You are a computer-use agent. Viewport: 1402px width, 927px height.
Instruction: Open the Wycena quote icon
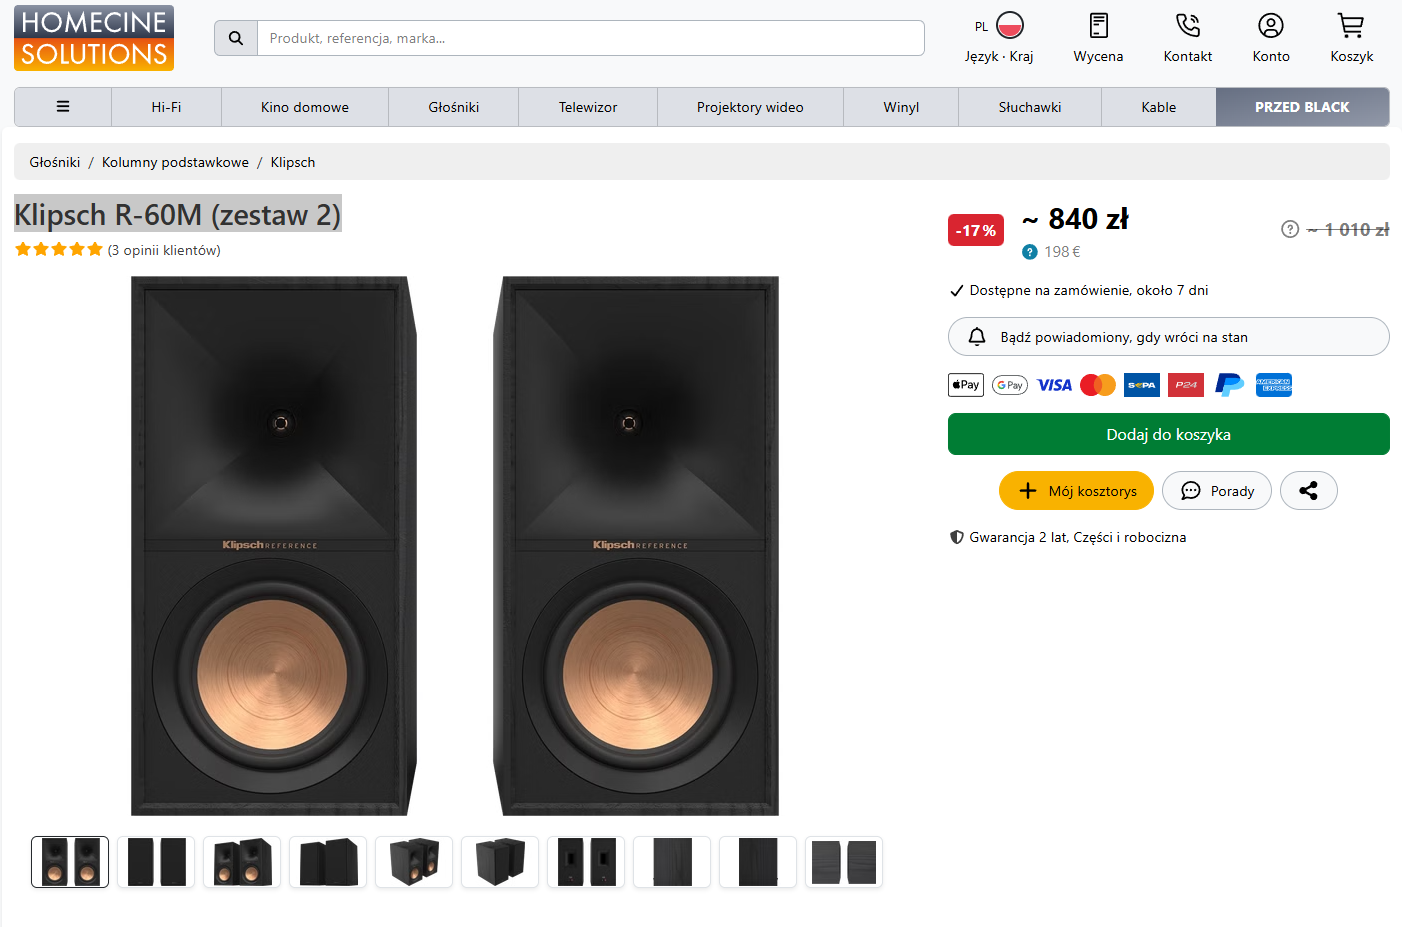[1098, 26]
